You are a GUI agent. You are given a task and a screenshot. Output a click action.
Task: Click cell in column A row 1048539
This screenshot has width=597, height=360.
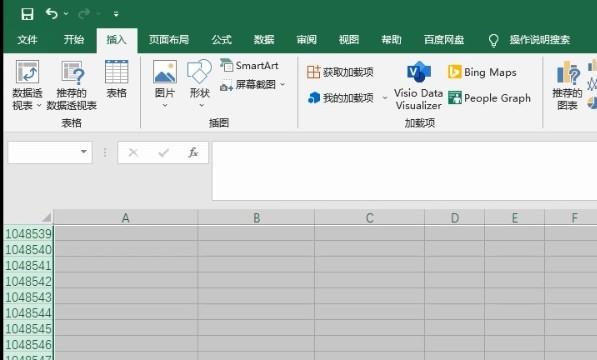pyautogui.click(x=126, y=233)
